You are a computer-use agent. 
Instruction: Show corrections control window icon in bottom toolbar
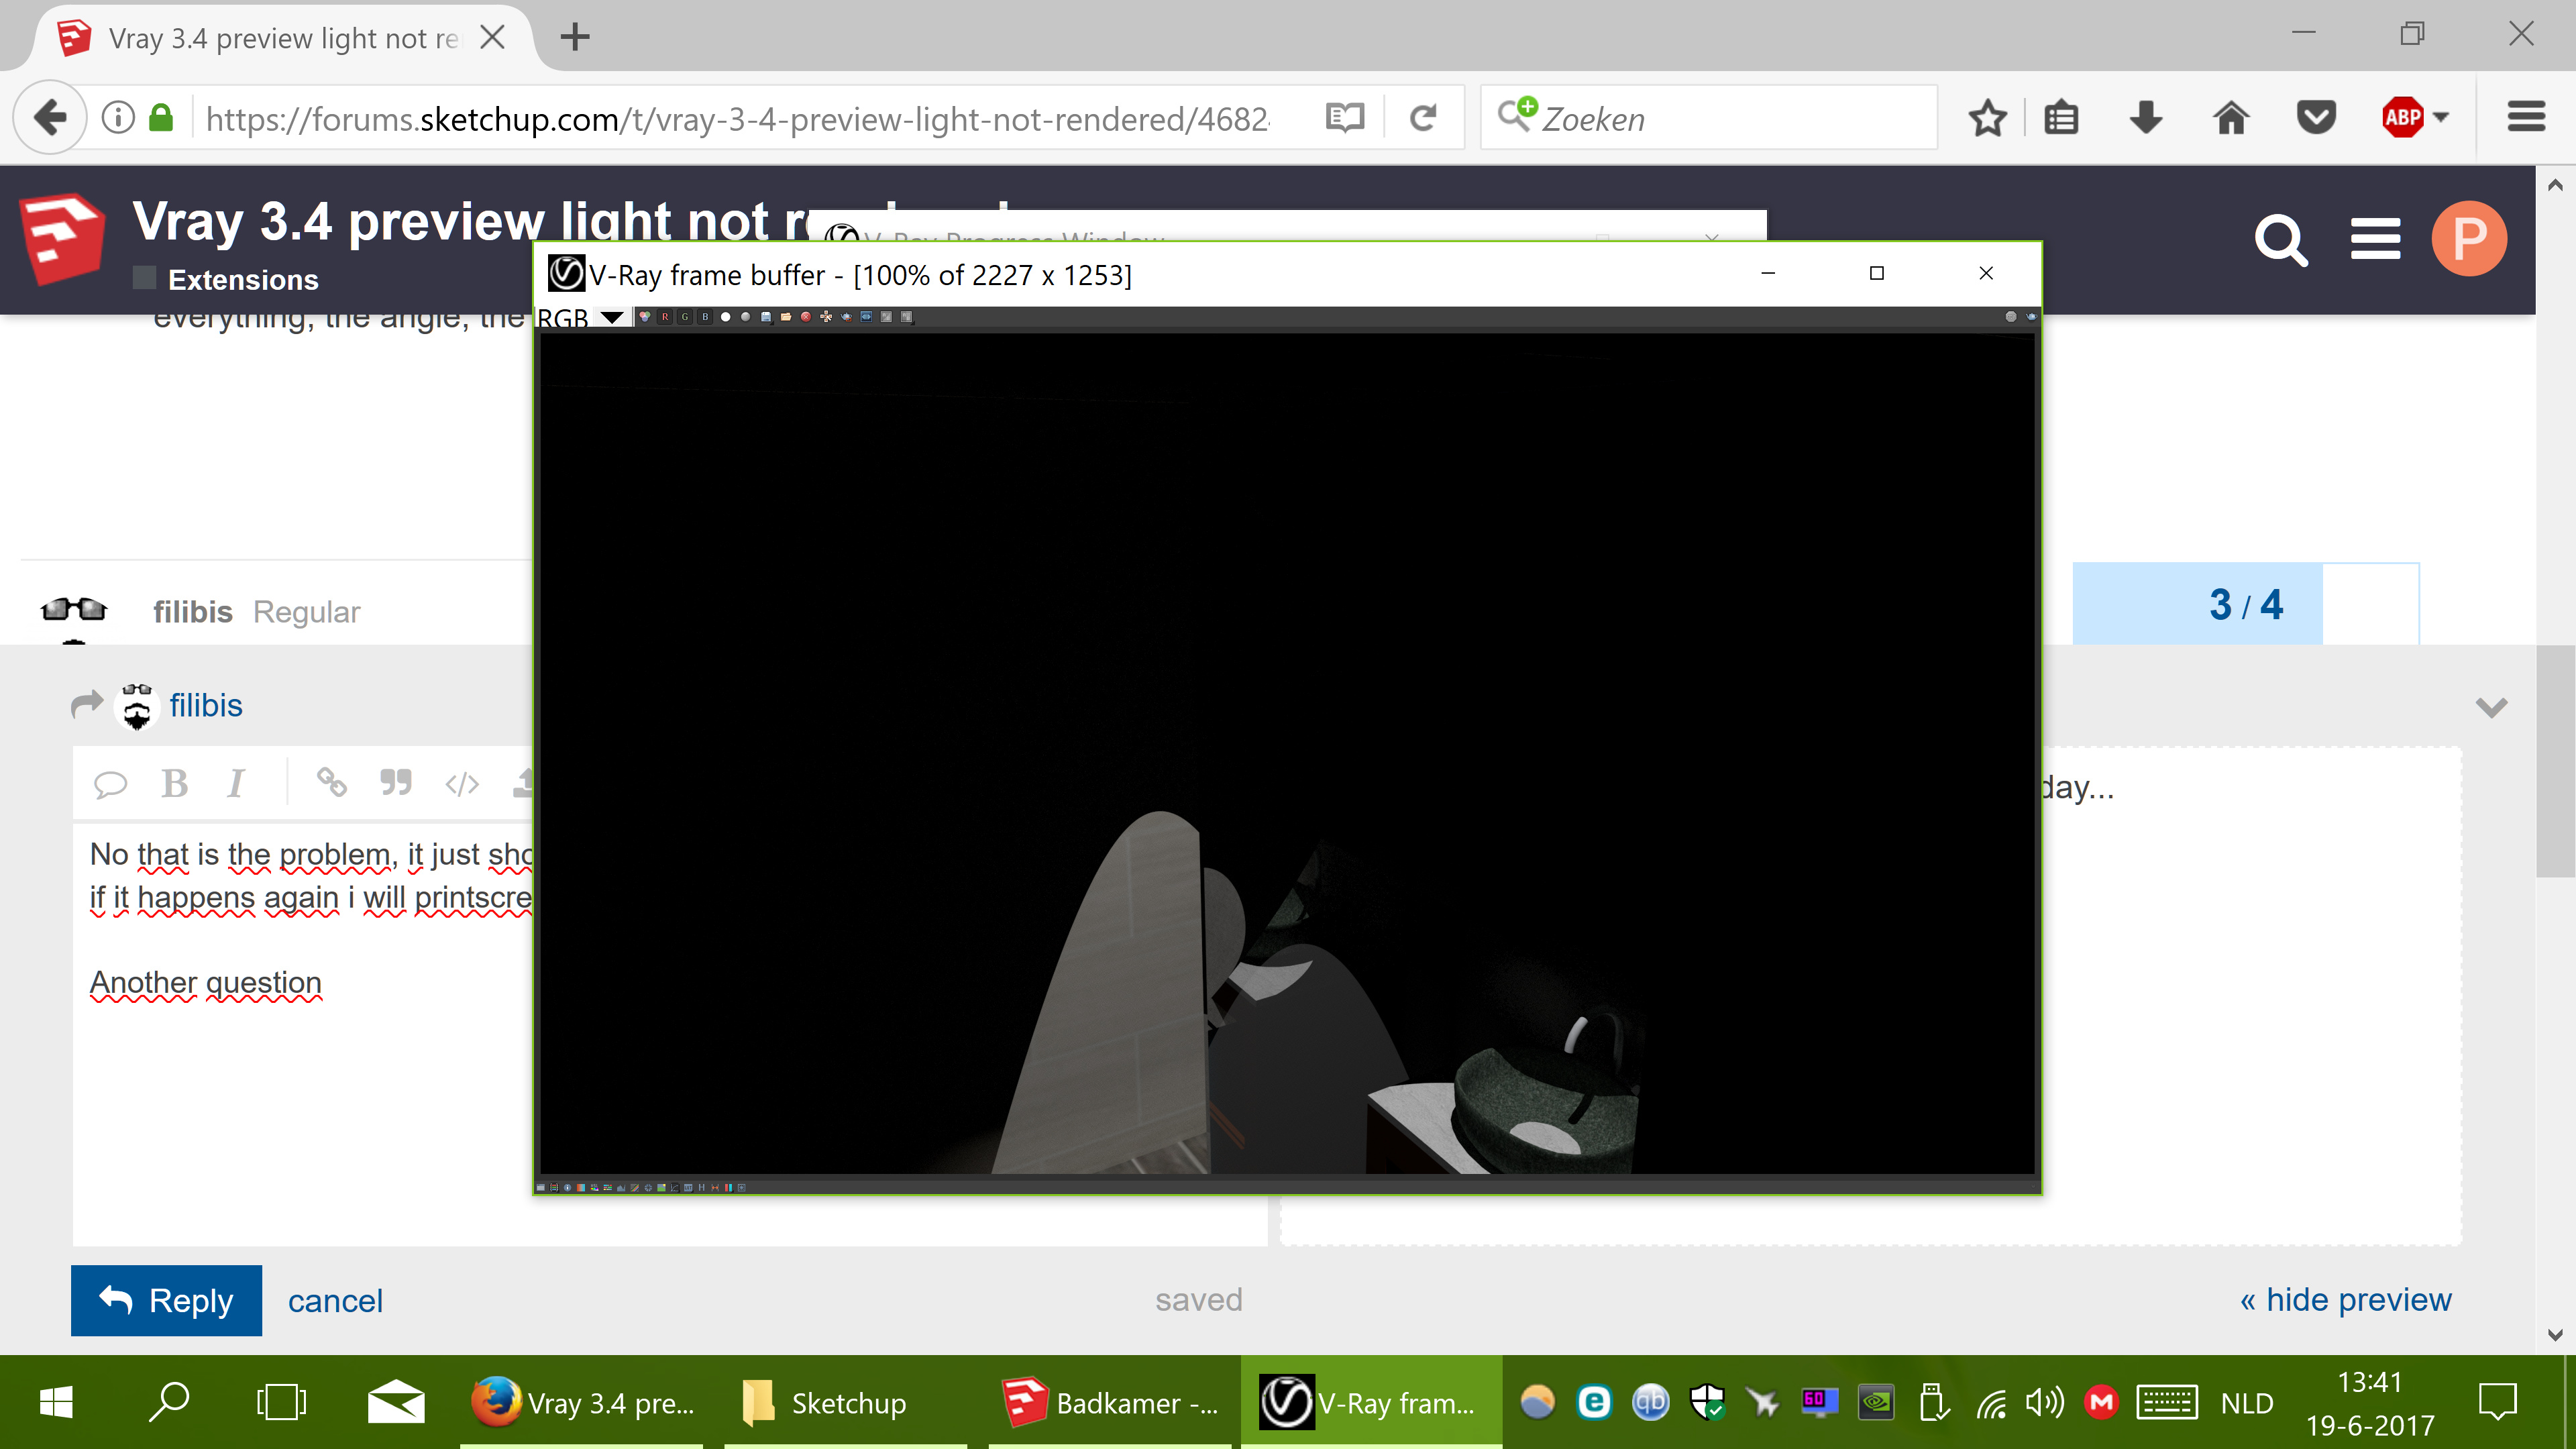click(541, 1188)
